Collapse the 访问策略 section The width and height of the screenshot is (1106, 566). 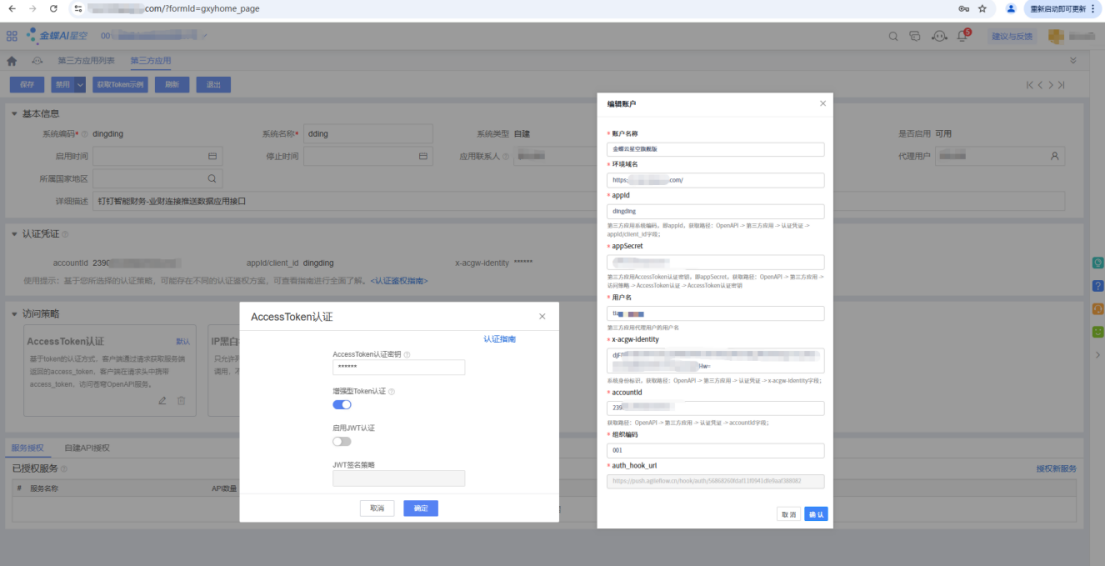click(14, 313)
